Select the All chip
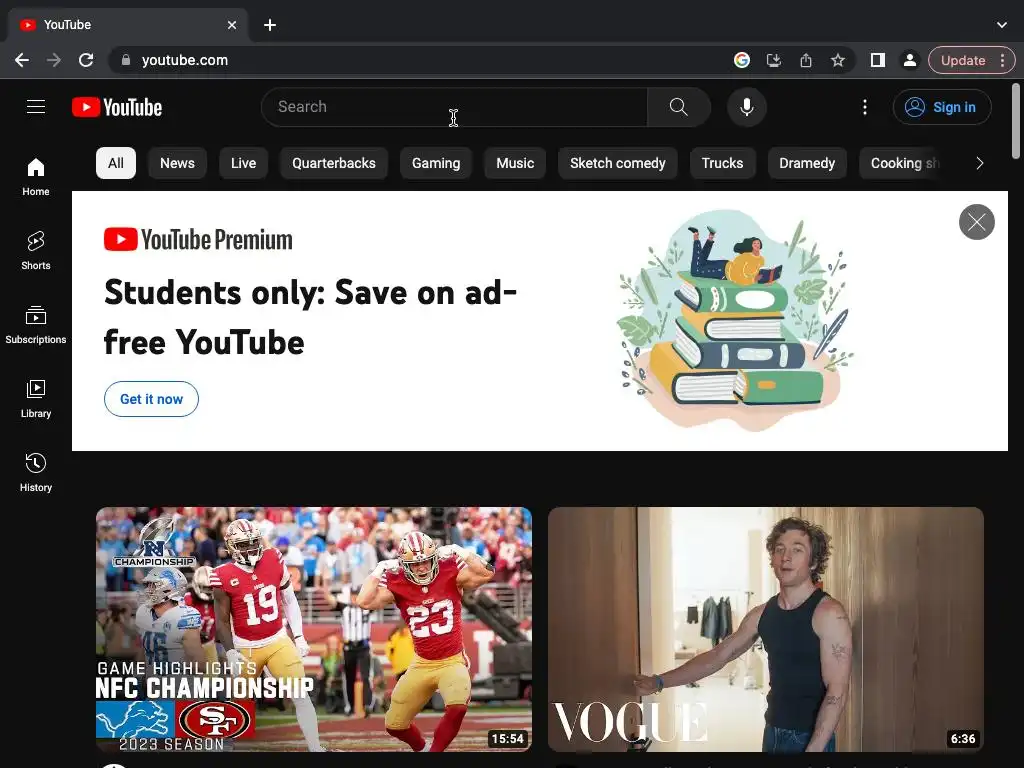Screen dimensions: 1024x768 (116, 163)
